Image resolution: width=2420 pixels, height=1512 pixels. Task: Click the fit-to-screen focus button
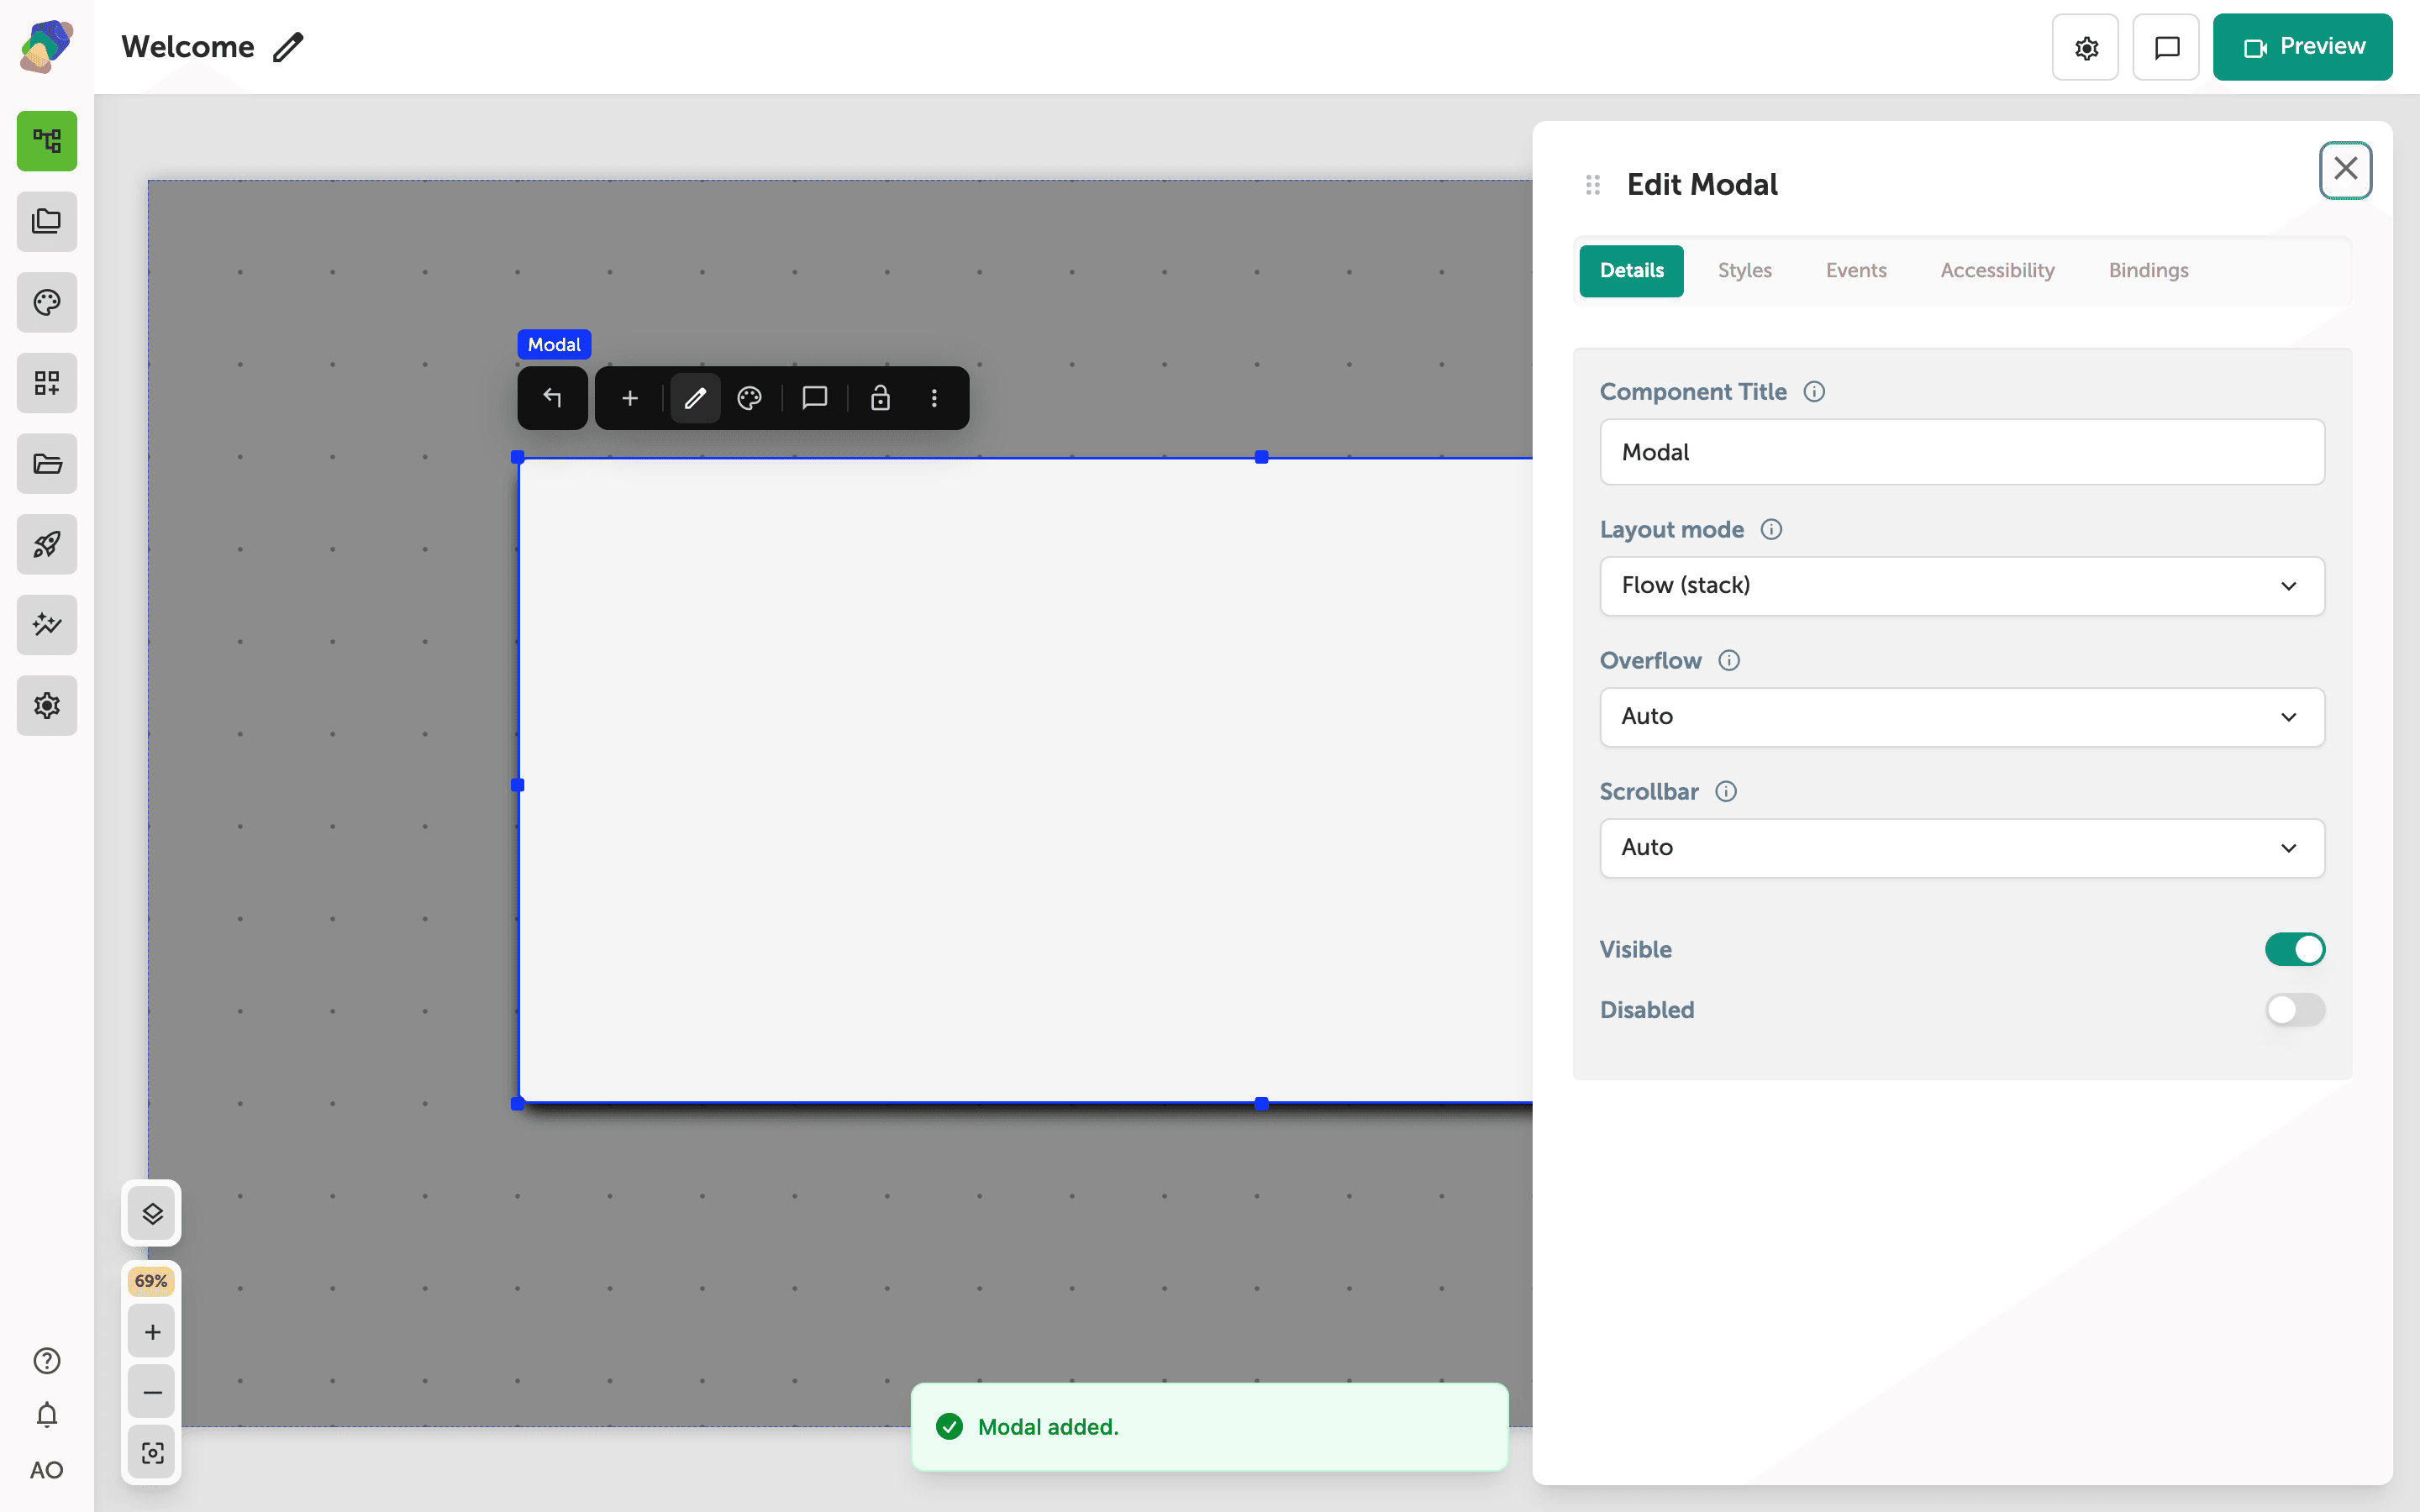click(152, 1452)
